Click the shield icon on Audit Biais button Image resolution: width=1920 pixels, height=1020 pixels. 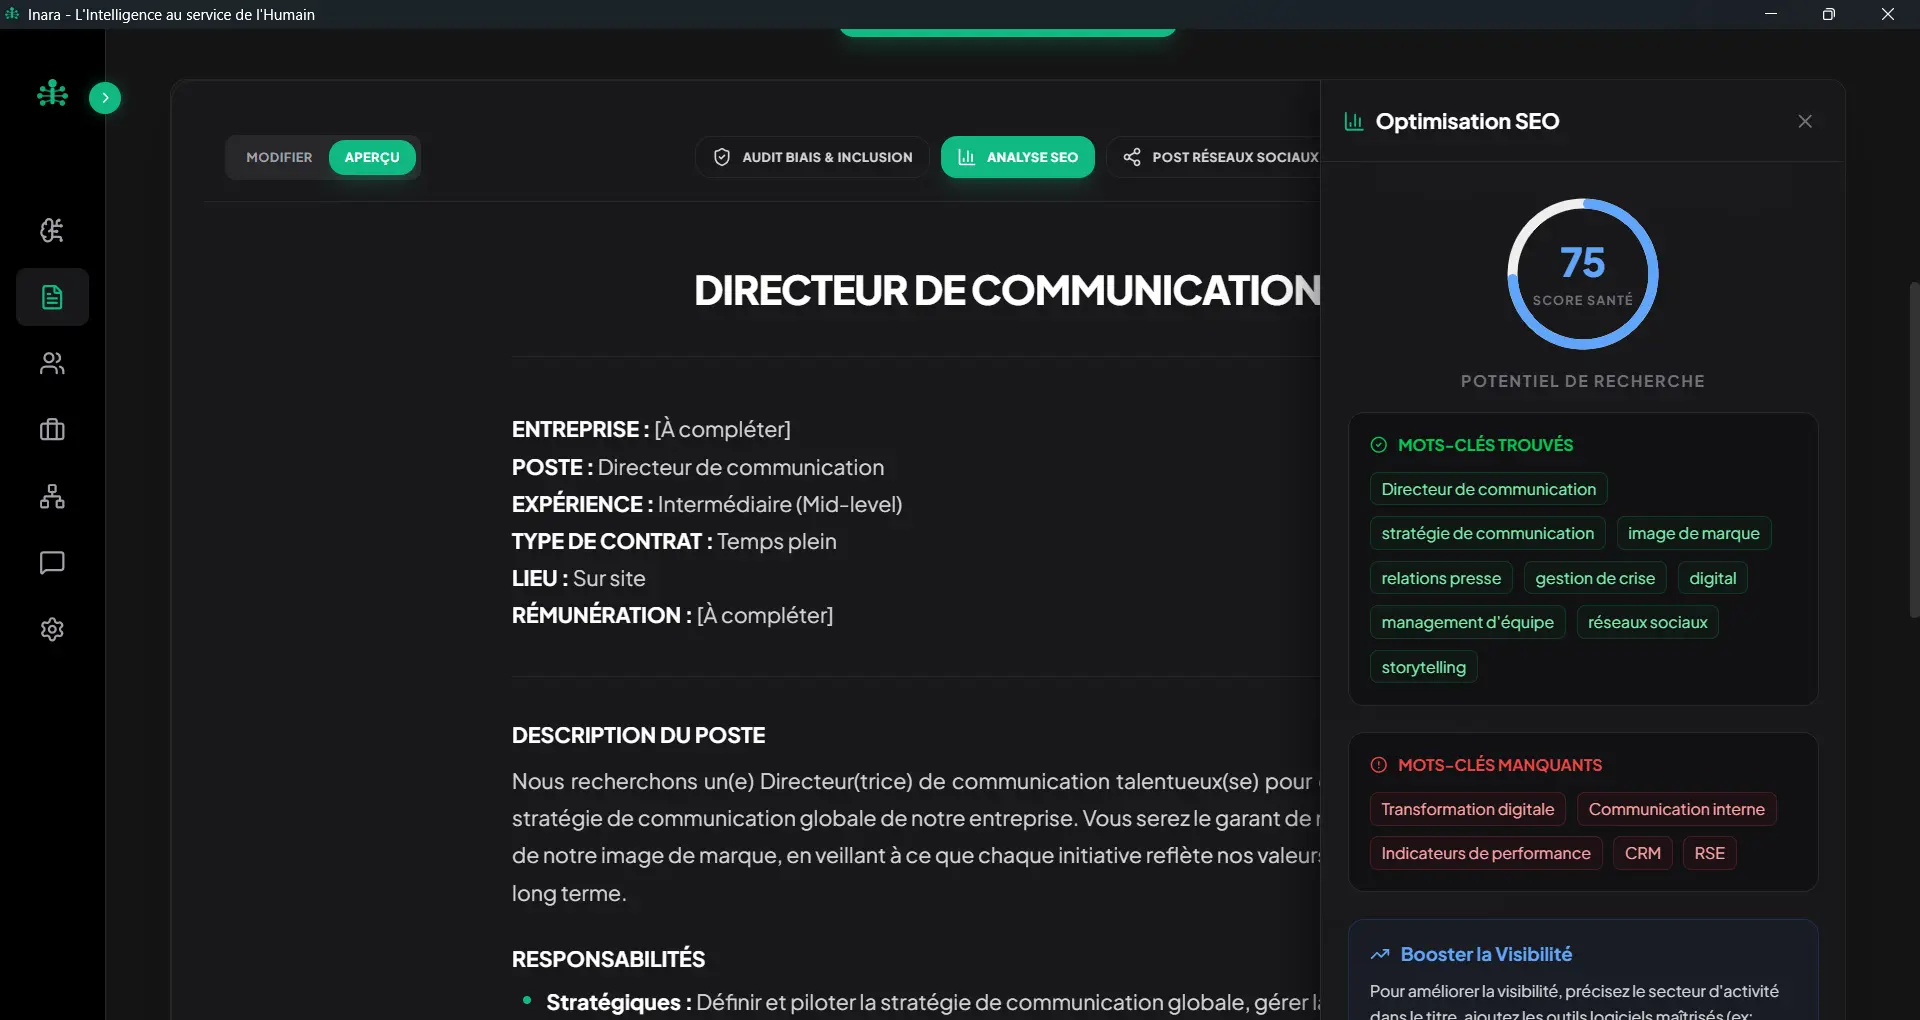coord(722,157)
